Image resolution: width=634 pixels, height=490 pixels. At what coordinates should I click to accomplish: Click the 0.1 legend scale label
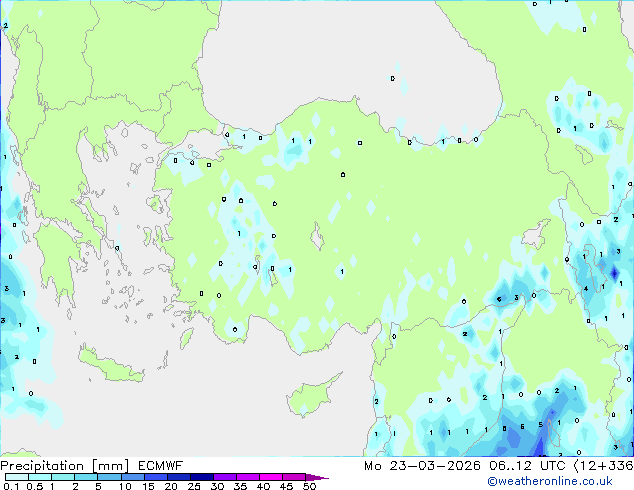click(x=11, y=486)
